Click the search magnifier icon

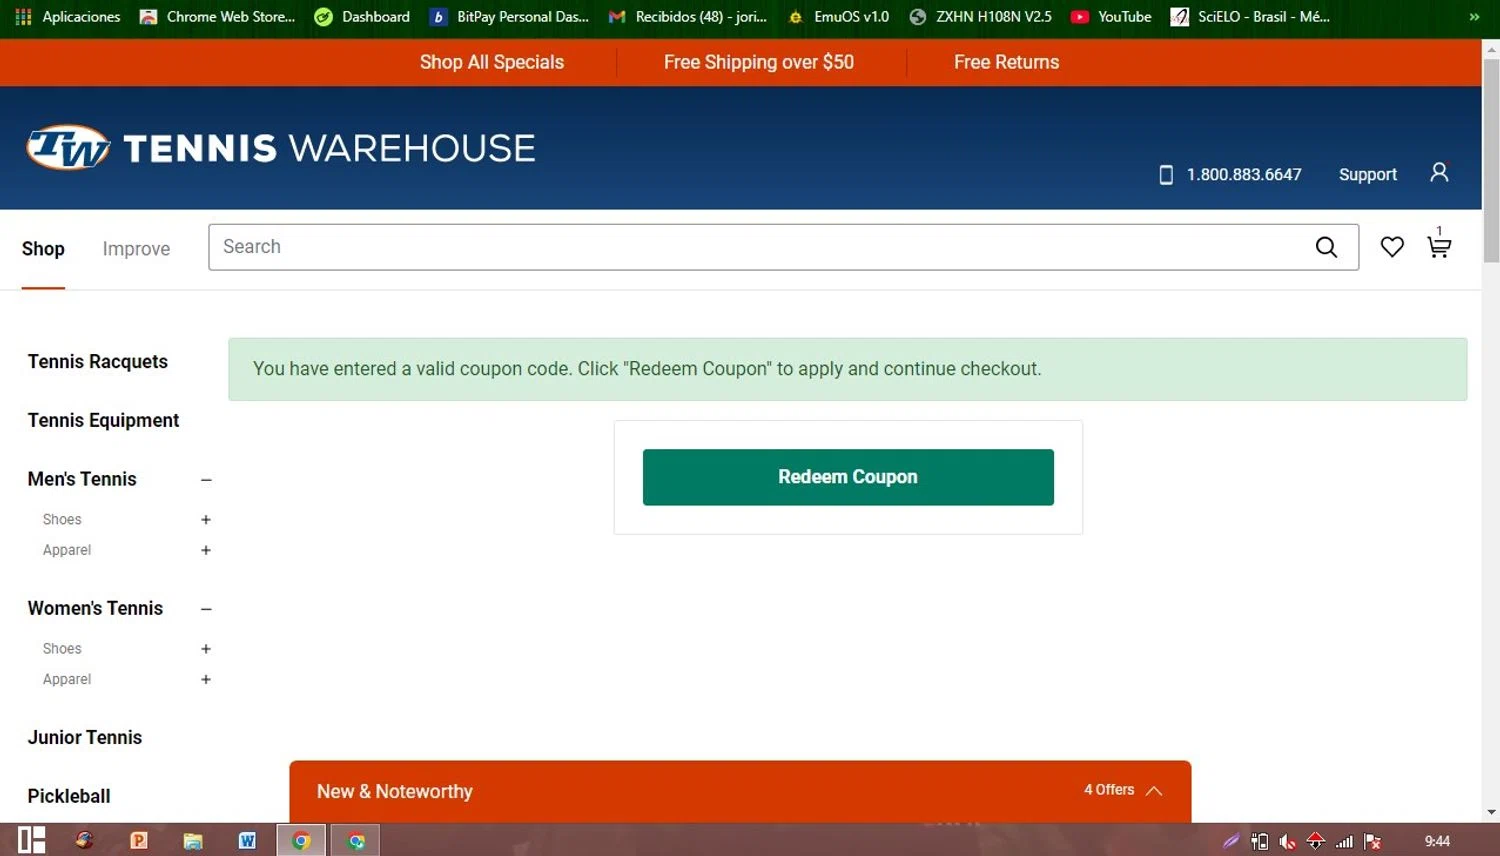coord(1326,247)
